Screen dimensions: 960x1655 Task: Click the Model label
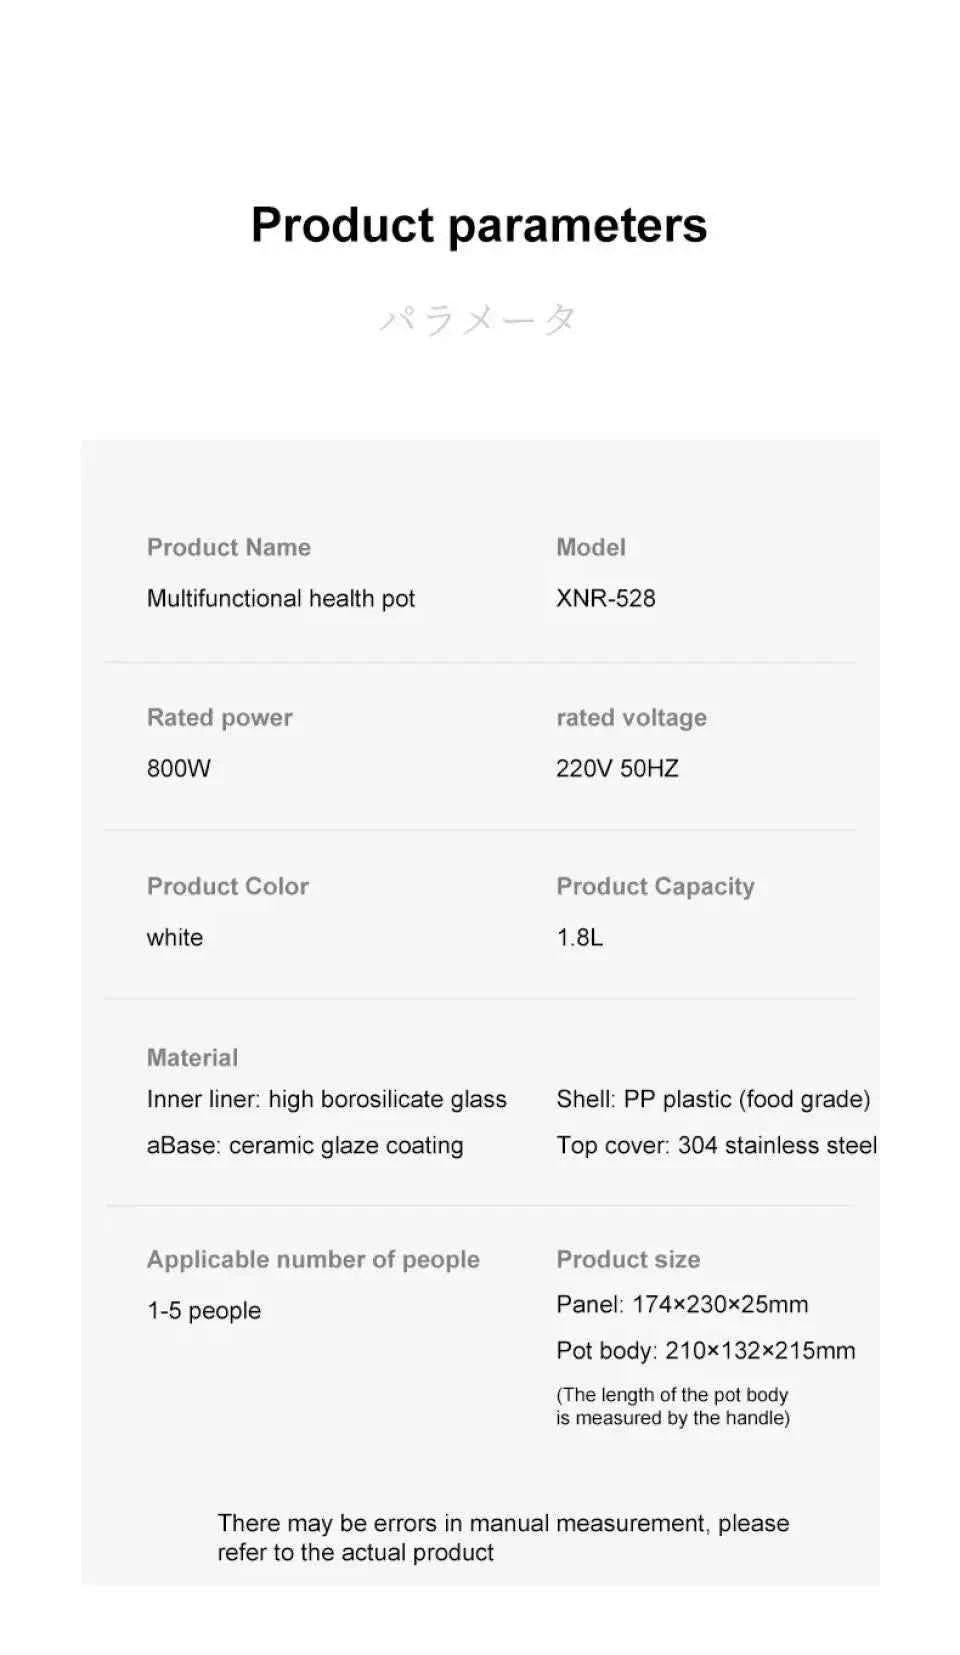[x=591, y=547]
